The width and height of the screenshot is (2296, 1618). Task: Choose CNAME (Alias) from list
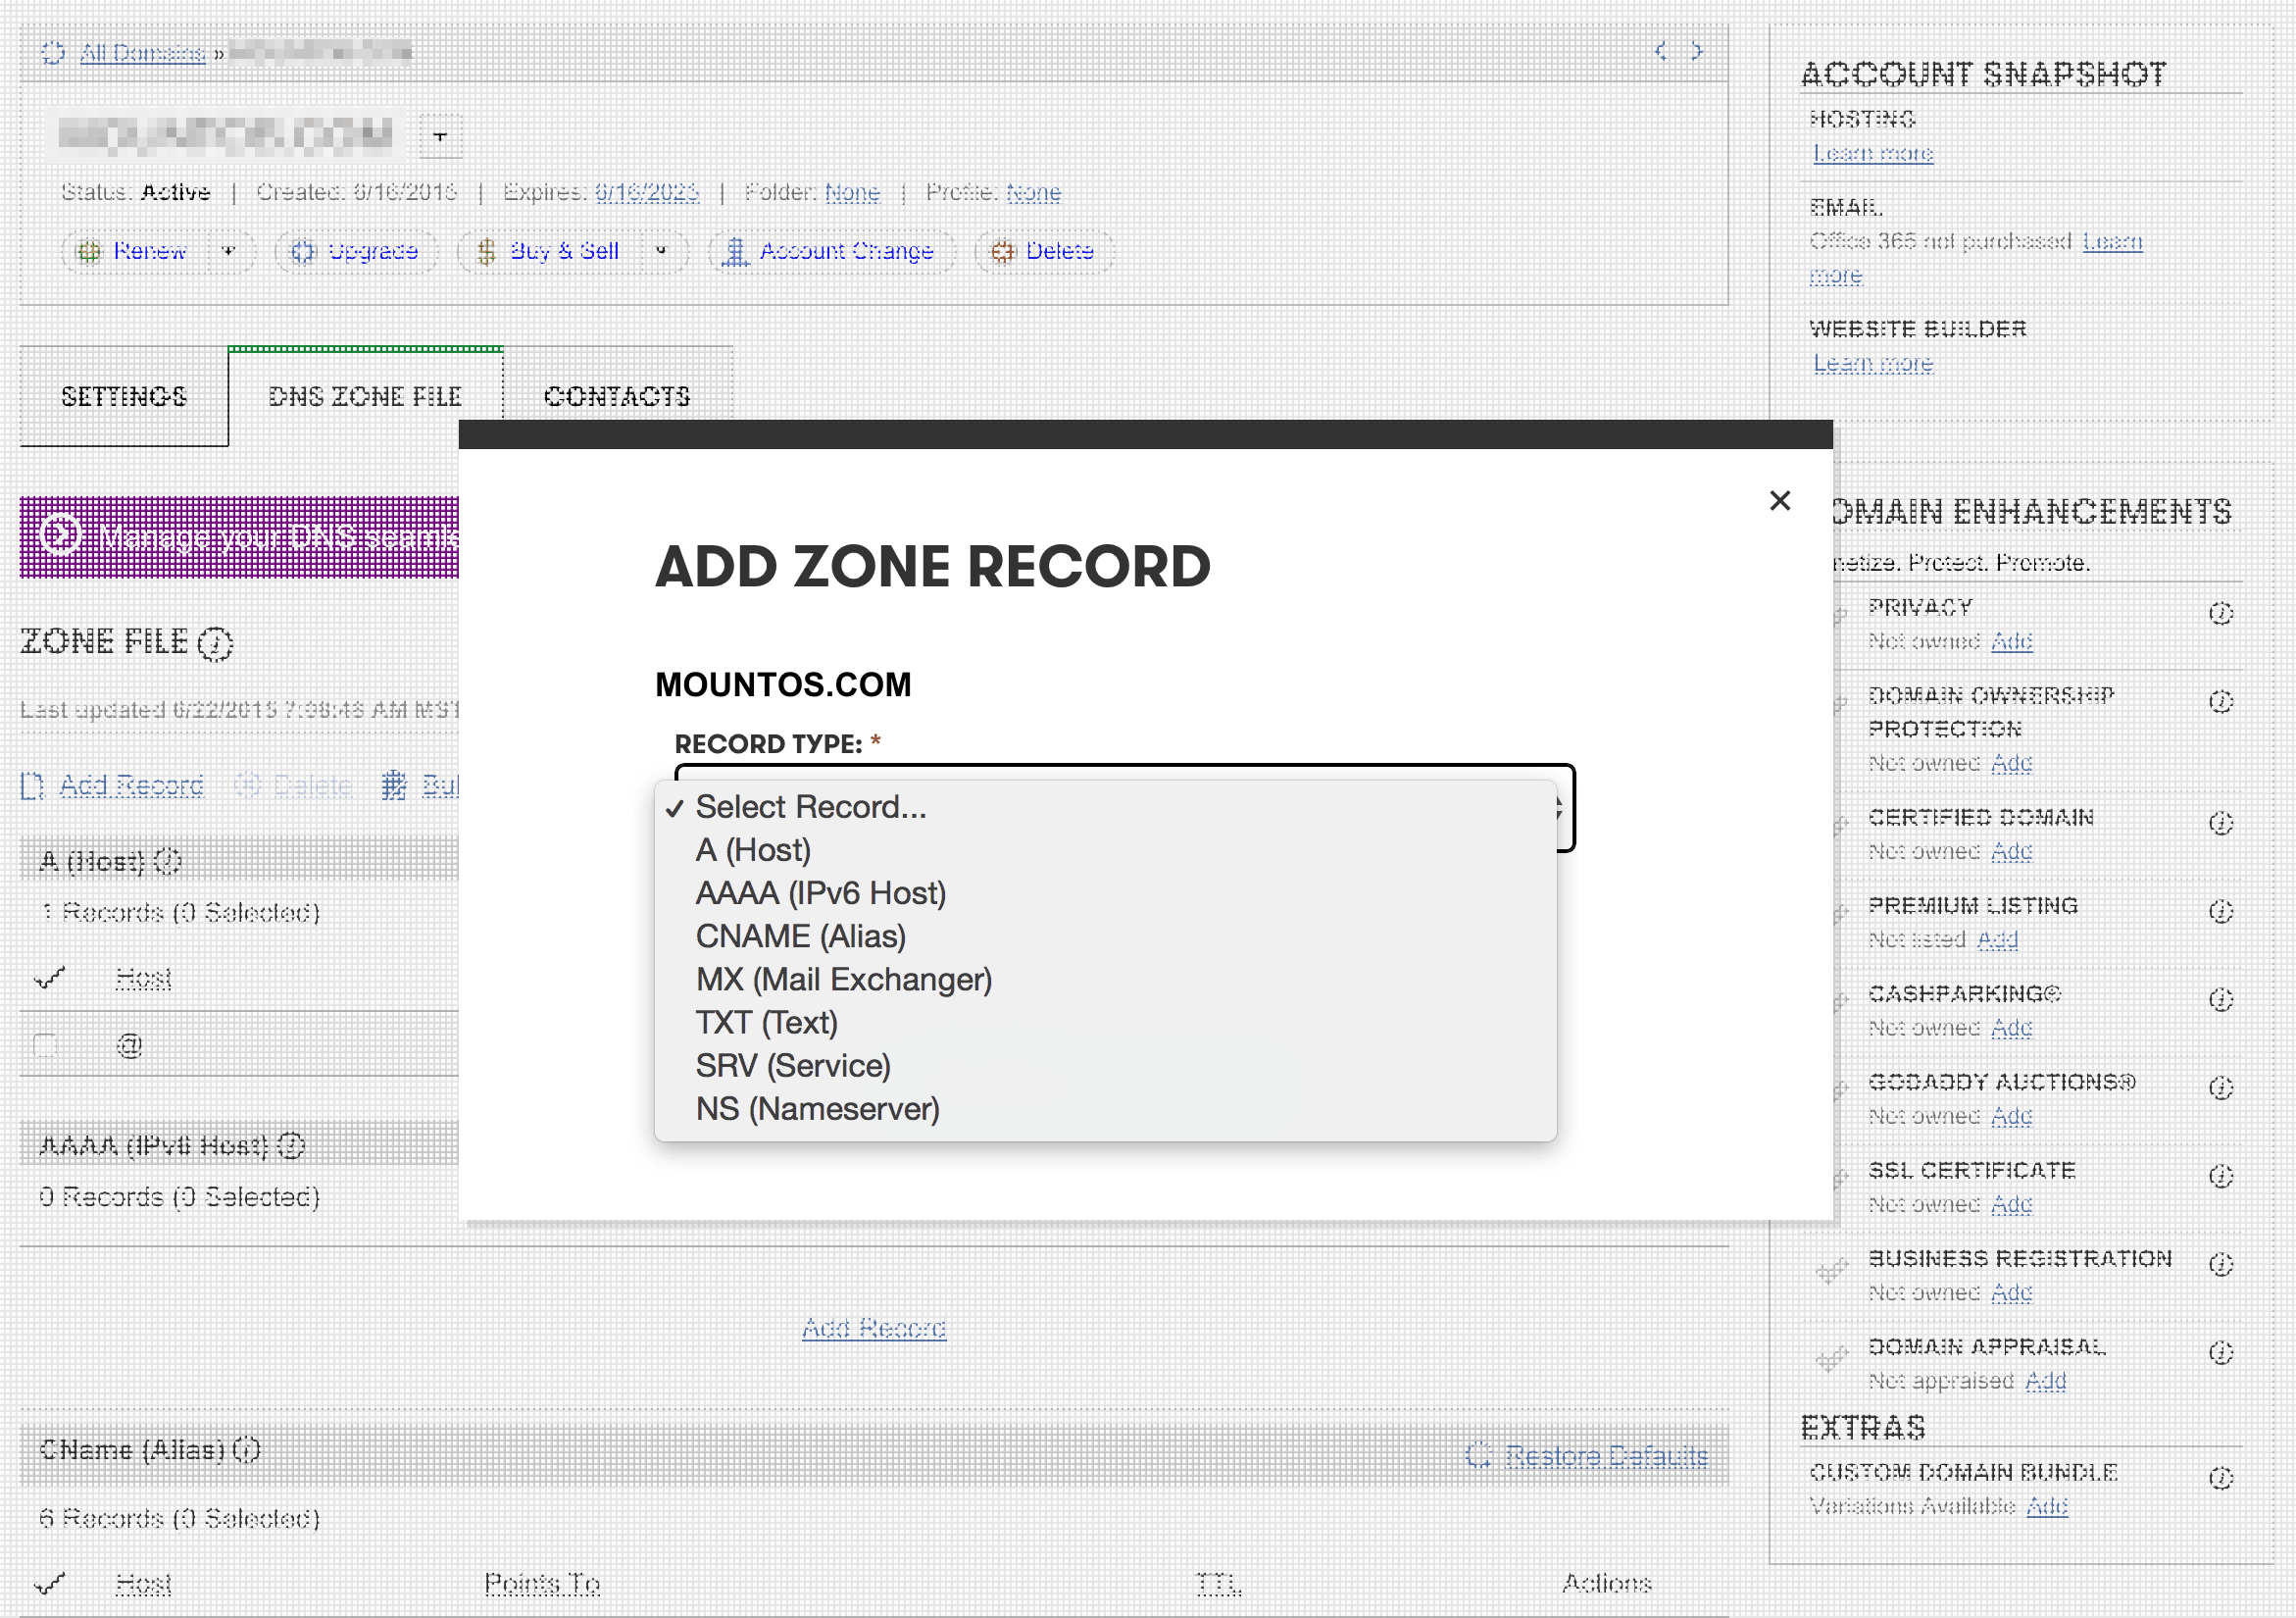click(x=1104, y=936)
